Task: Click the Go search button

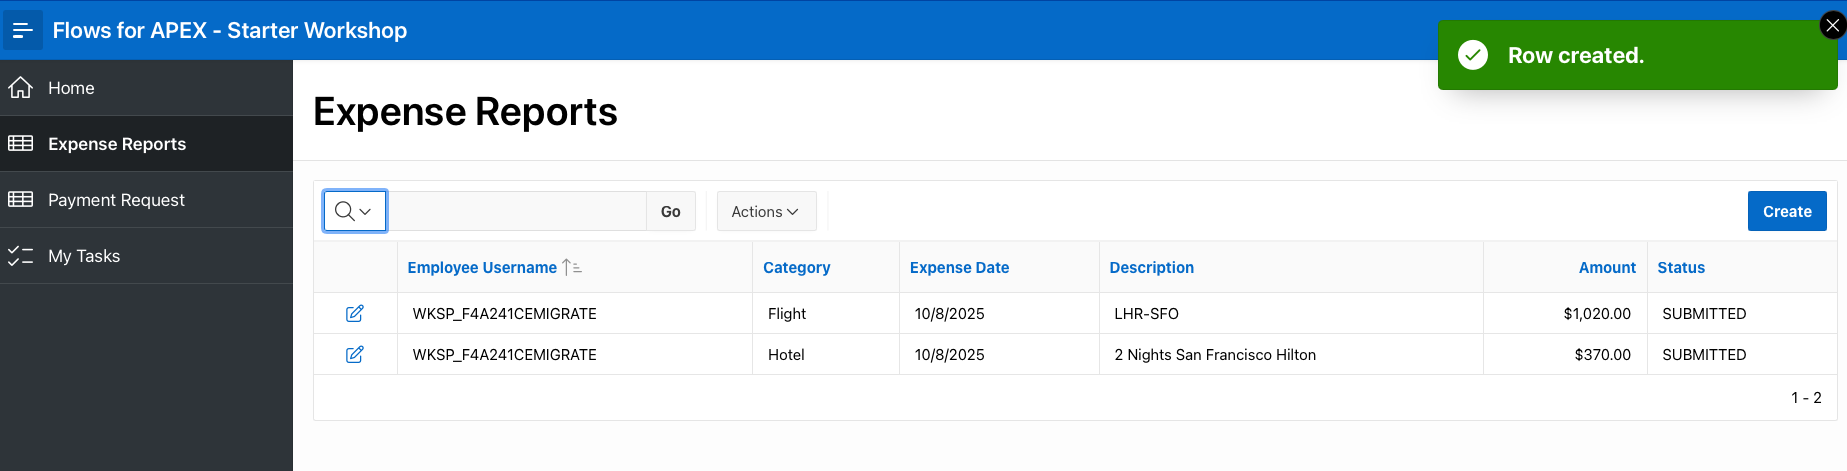Action: tap(671, 211)
